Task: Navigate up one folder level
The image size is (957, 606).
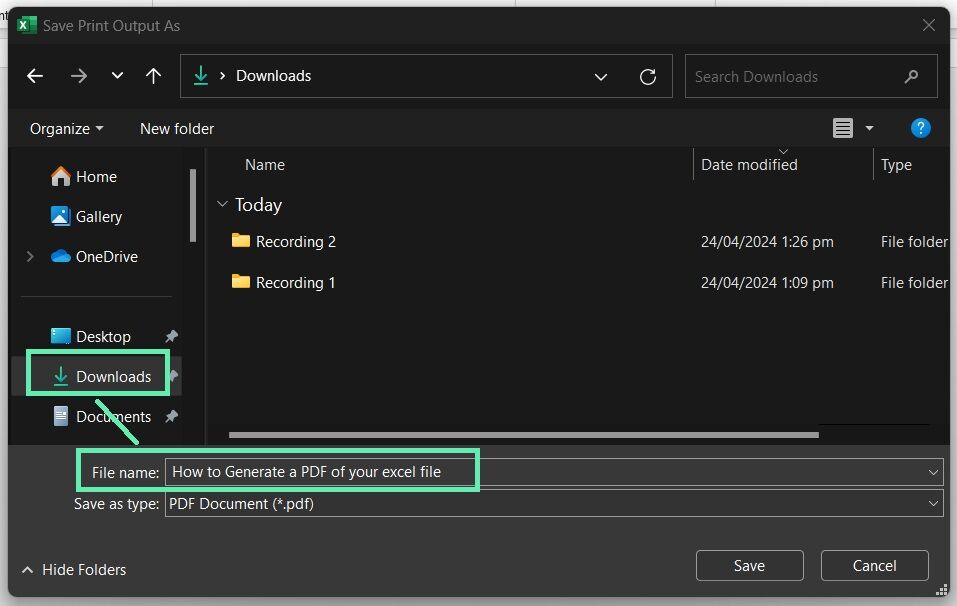Action: [153, 76]
